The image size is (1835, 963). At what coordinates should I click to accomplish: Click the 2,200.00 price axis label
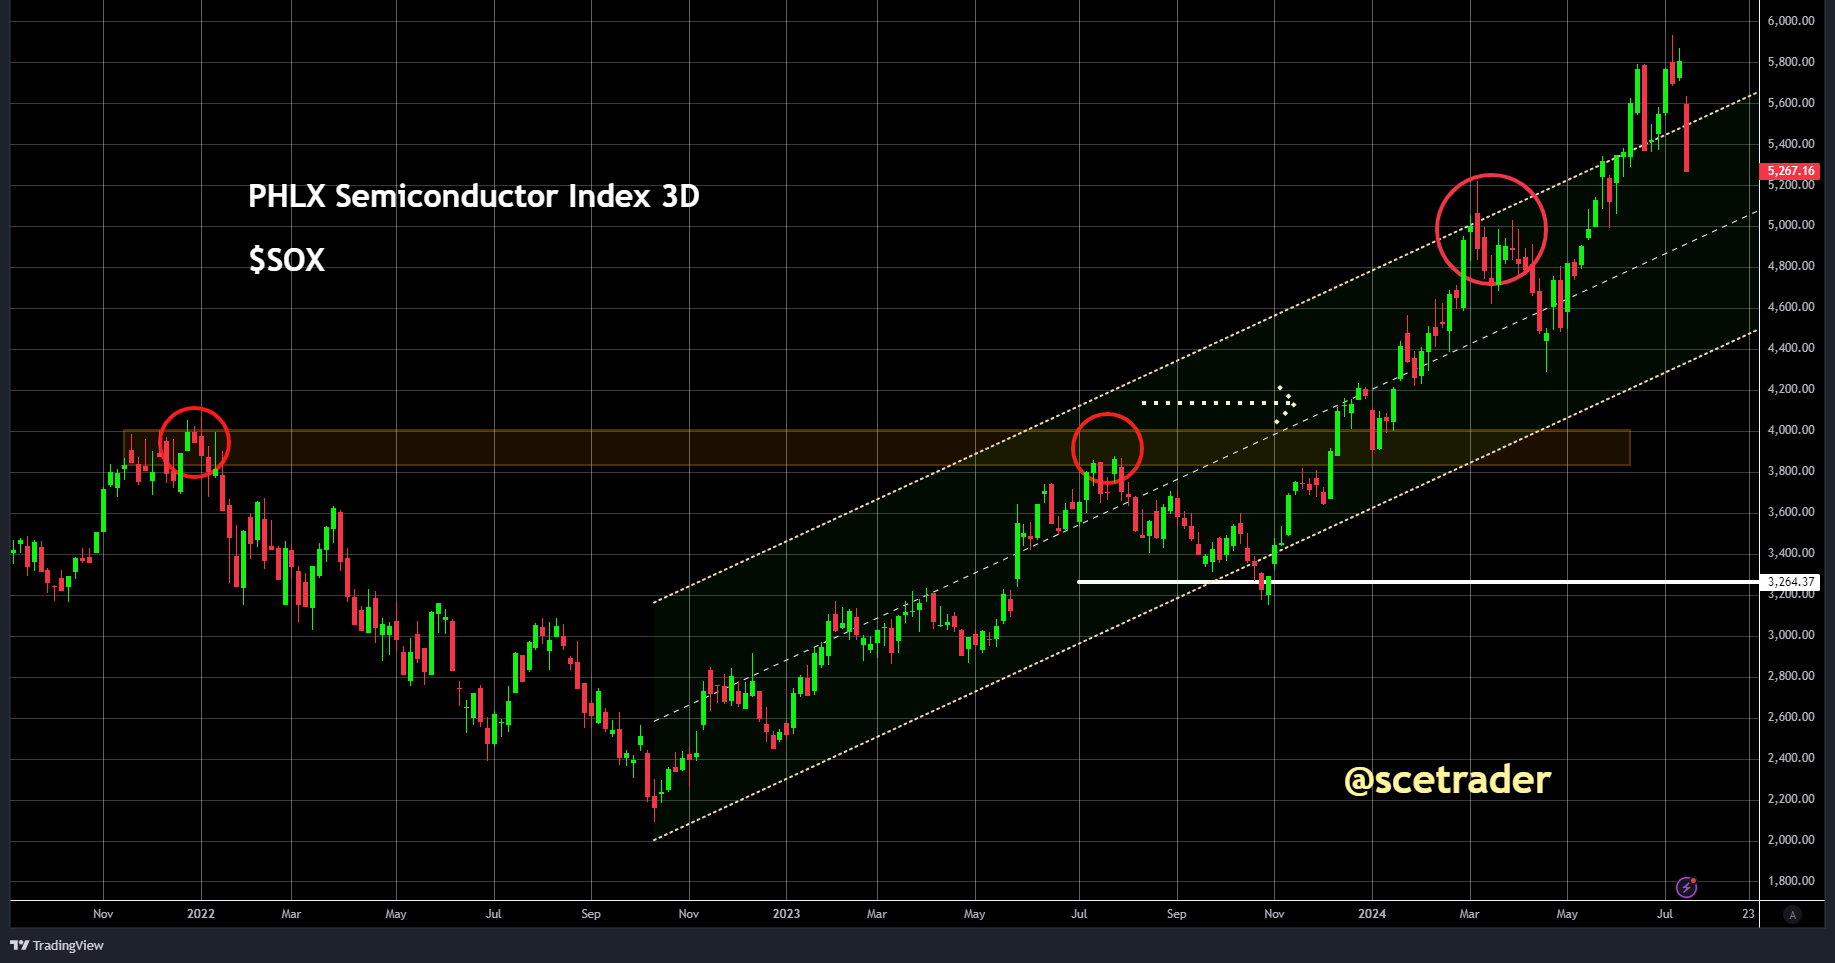click(1791, 799)
